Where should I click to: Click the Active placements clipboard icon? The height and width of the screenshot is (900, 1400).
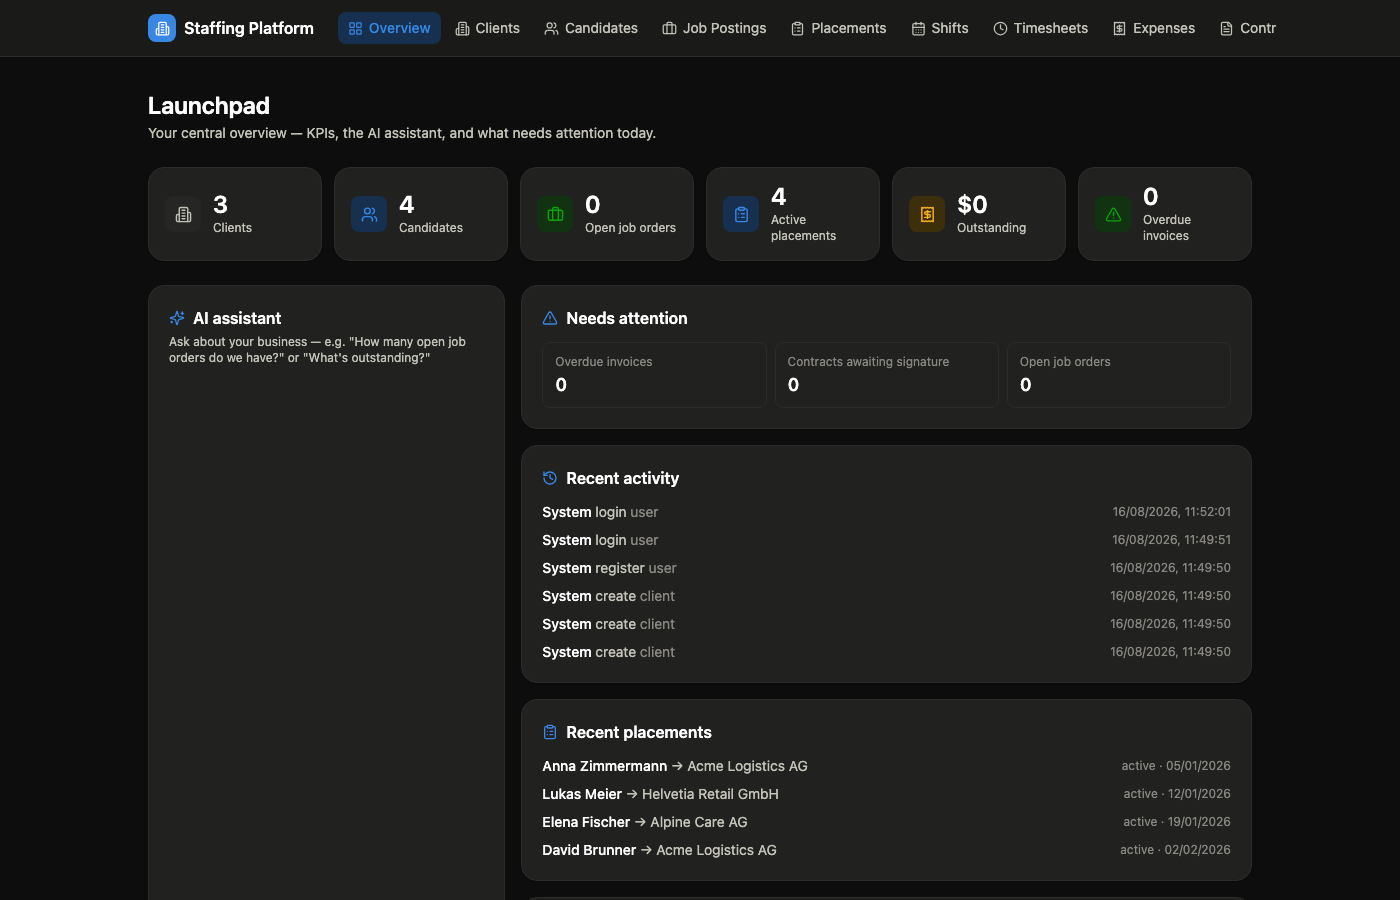[x=741, y=214]
